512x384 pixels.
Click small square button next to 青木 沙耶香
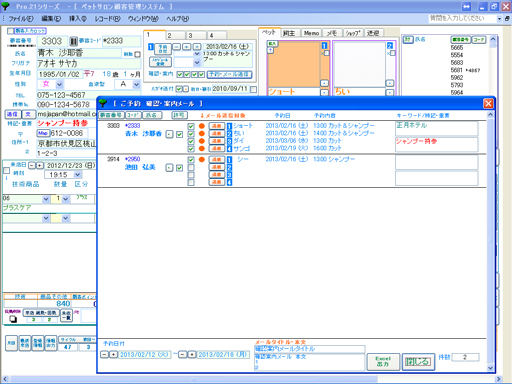(x=170, y=134)
